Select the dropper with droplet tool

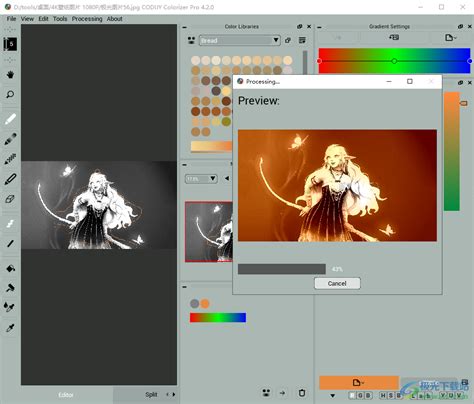coord(10,307)
